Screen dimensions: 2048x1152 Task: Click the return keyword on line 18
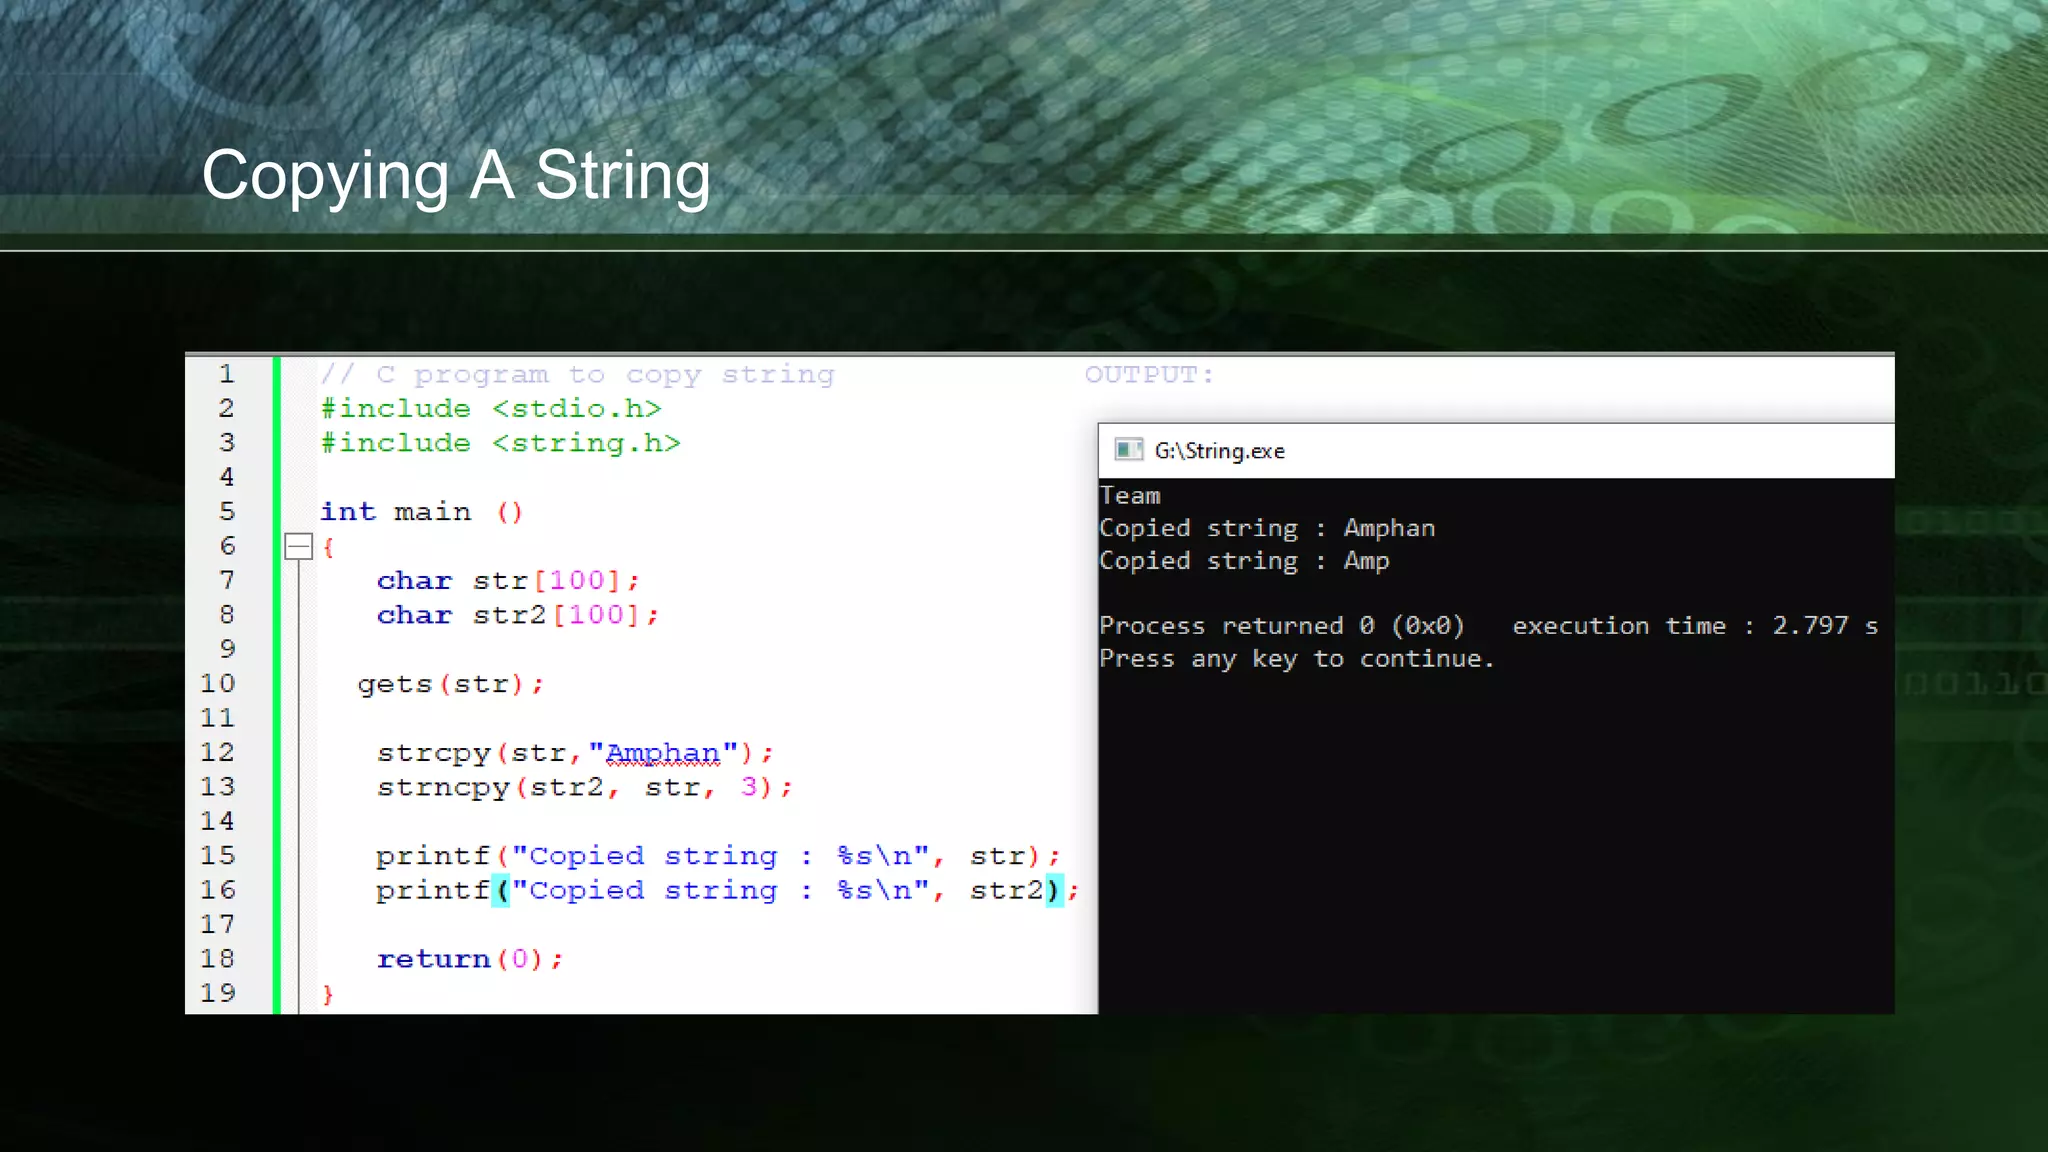(x=433, y=959)
